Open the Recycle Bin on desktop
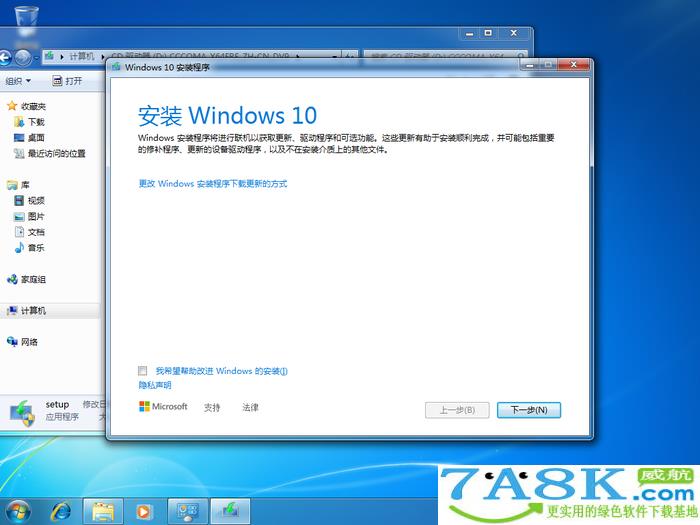This screenshot has width=700, height=525. [x=26, y=21]
